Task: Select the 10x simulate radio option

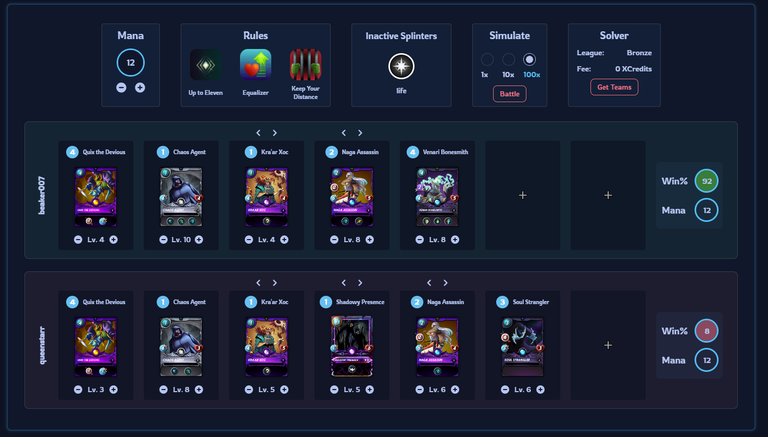Action: pyautogui.click(x=508, y=60)
